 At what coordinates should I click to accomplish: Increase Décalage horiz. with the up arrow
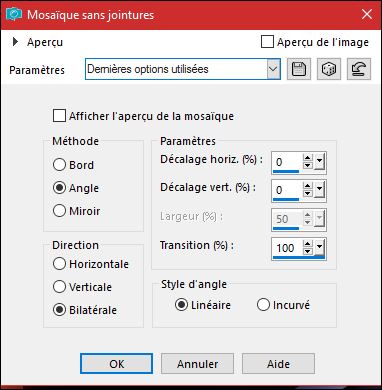tap(307, 158)
